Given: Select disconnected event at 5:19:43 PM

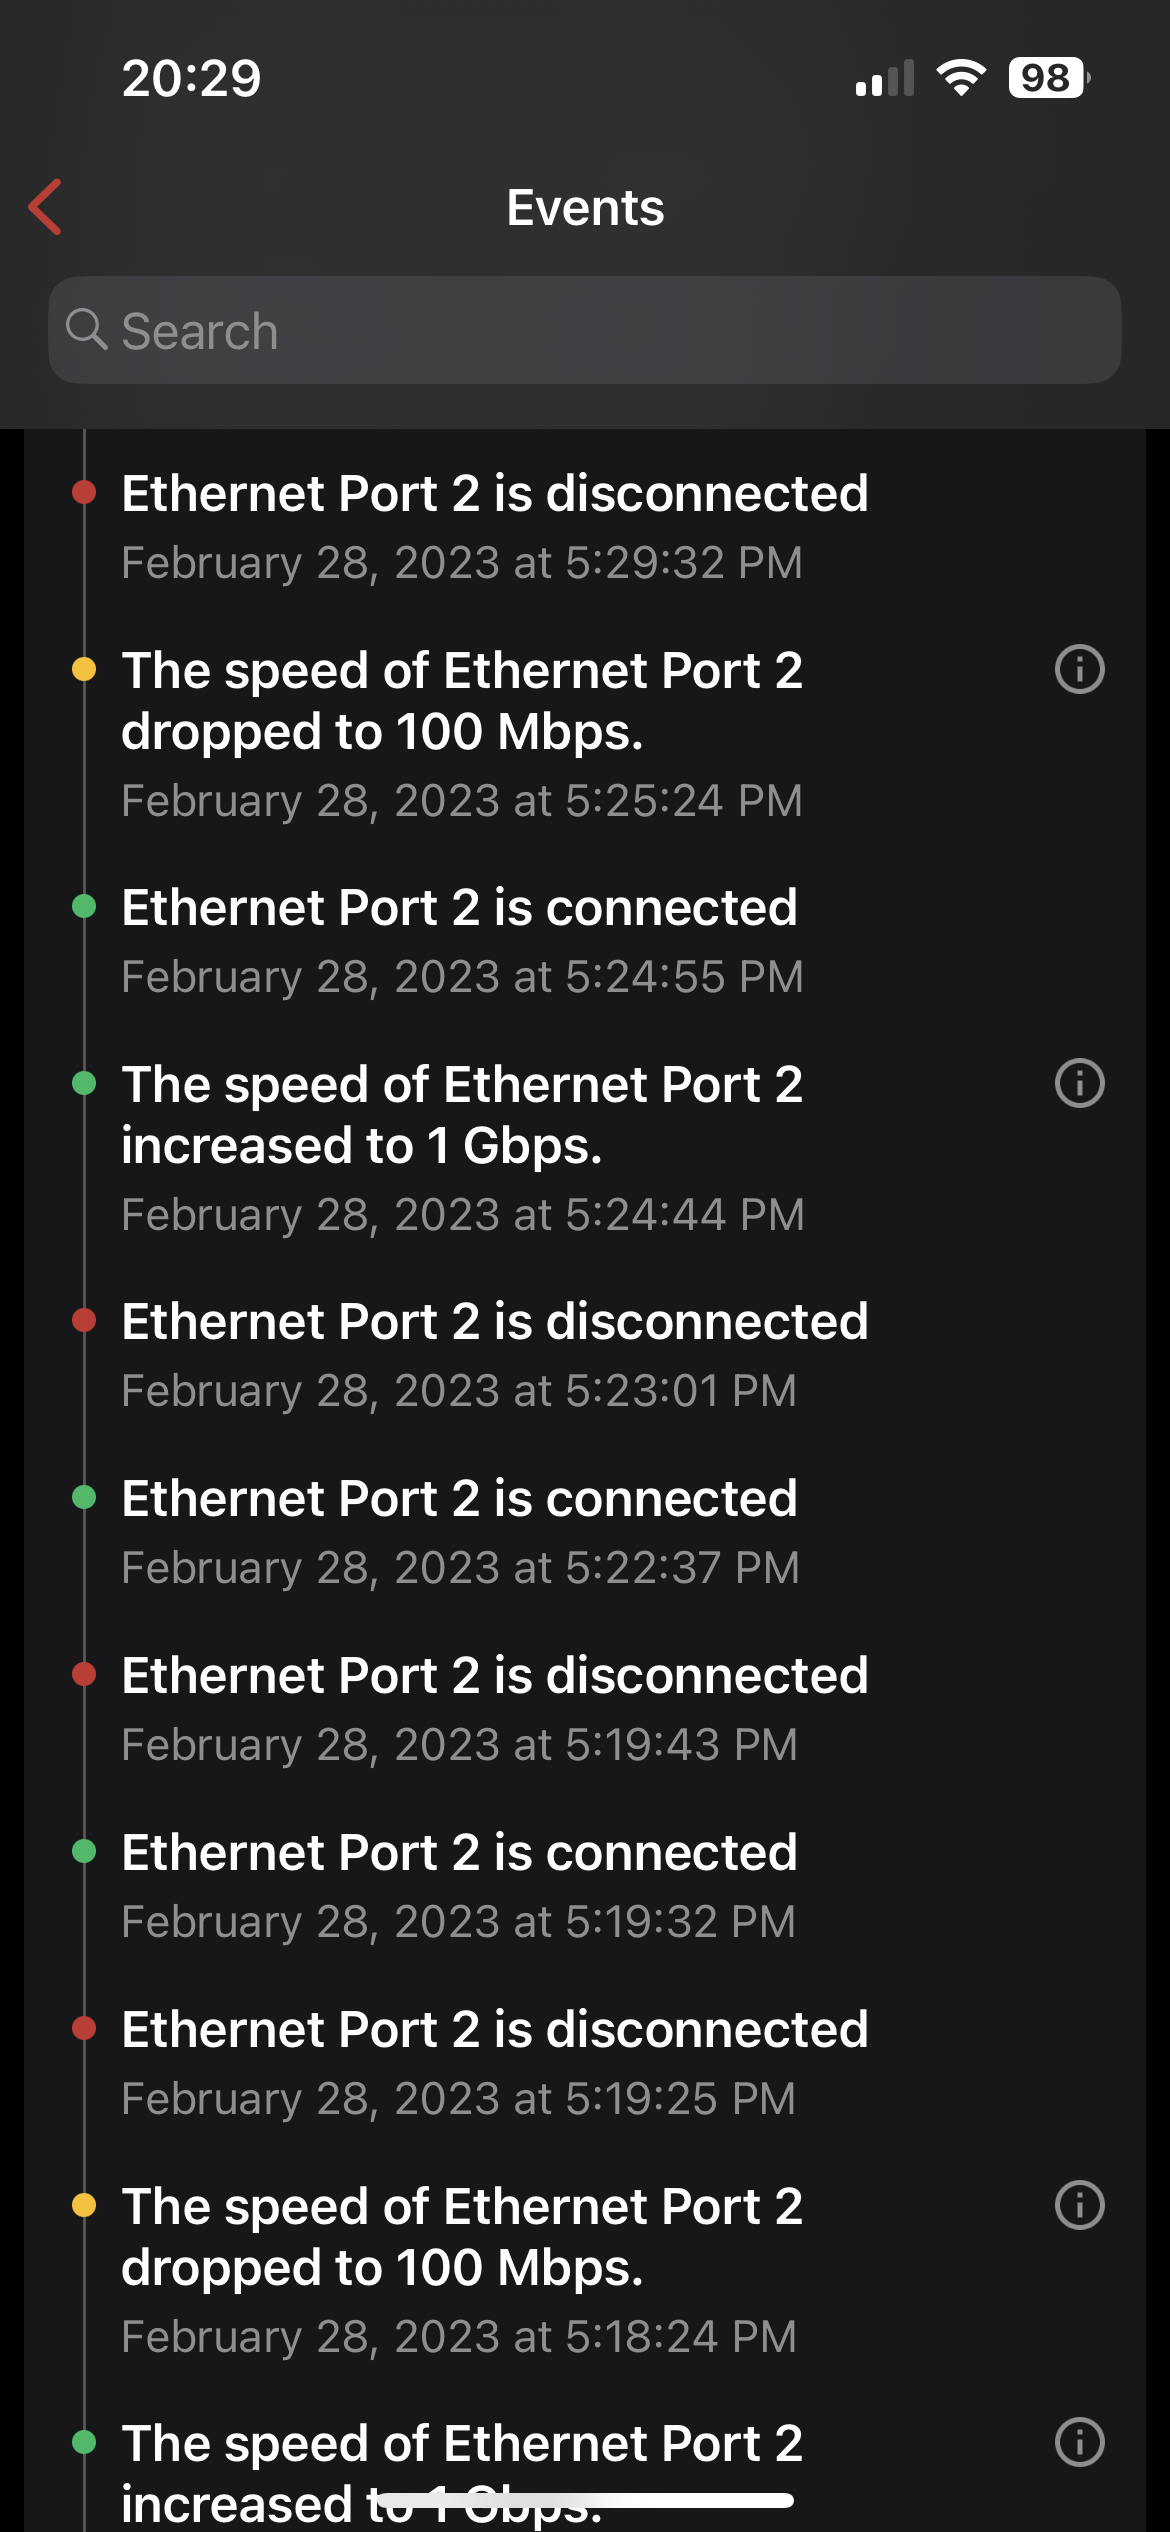Looking at the screenshot, I should pos(495,1708).
